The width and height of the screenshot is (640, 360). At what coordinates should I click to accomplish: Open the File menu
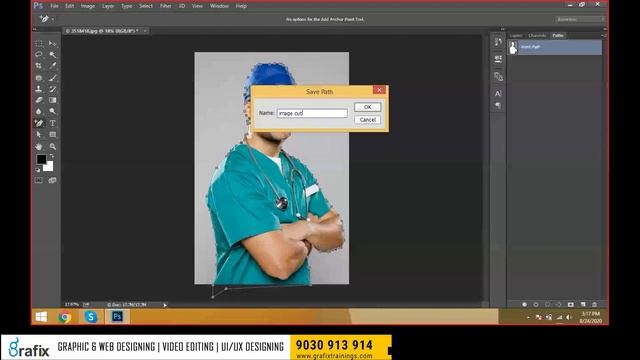pyautogui.click(x=54, y=6)
